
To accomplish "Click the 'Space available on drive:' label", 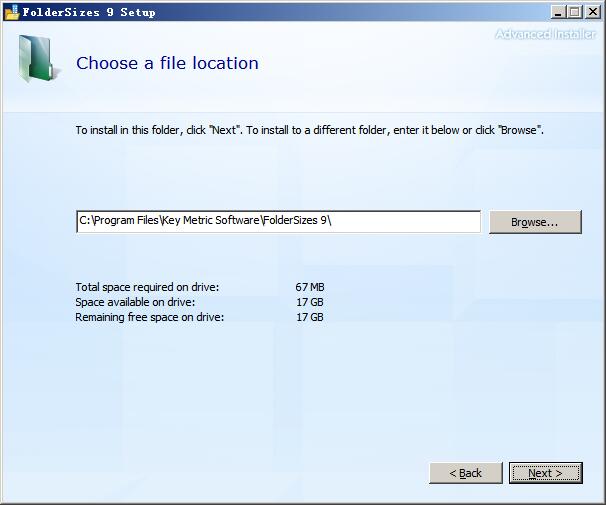I will (135, 302).
